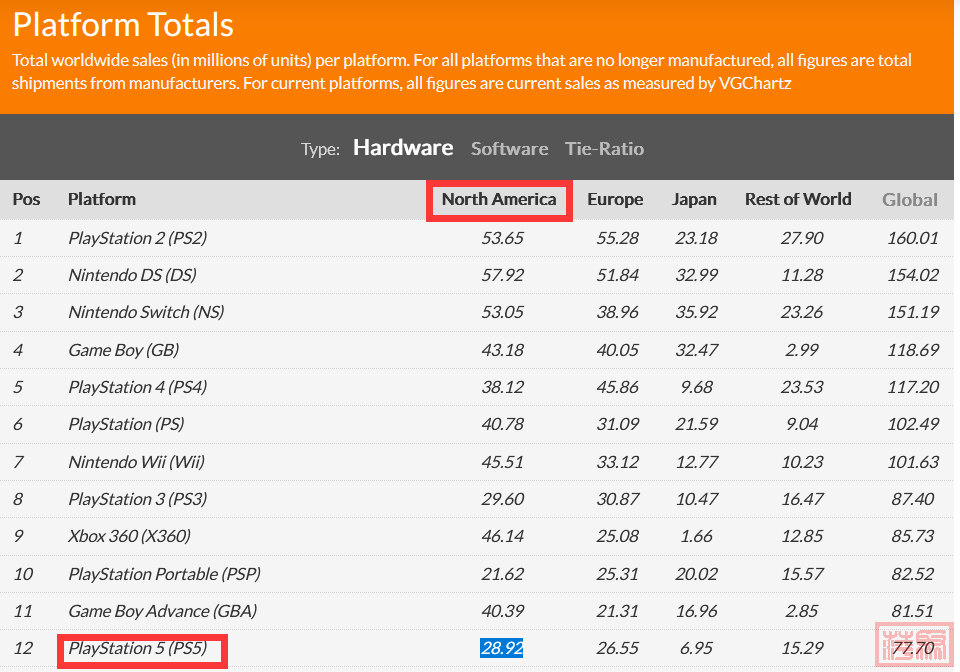Click the highlighted 28.92 North America cell

(x=501, y=649)
